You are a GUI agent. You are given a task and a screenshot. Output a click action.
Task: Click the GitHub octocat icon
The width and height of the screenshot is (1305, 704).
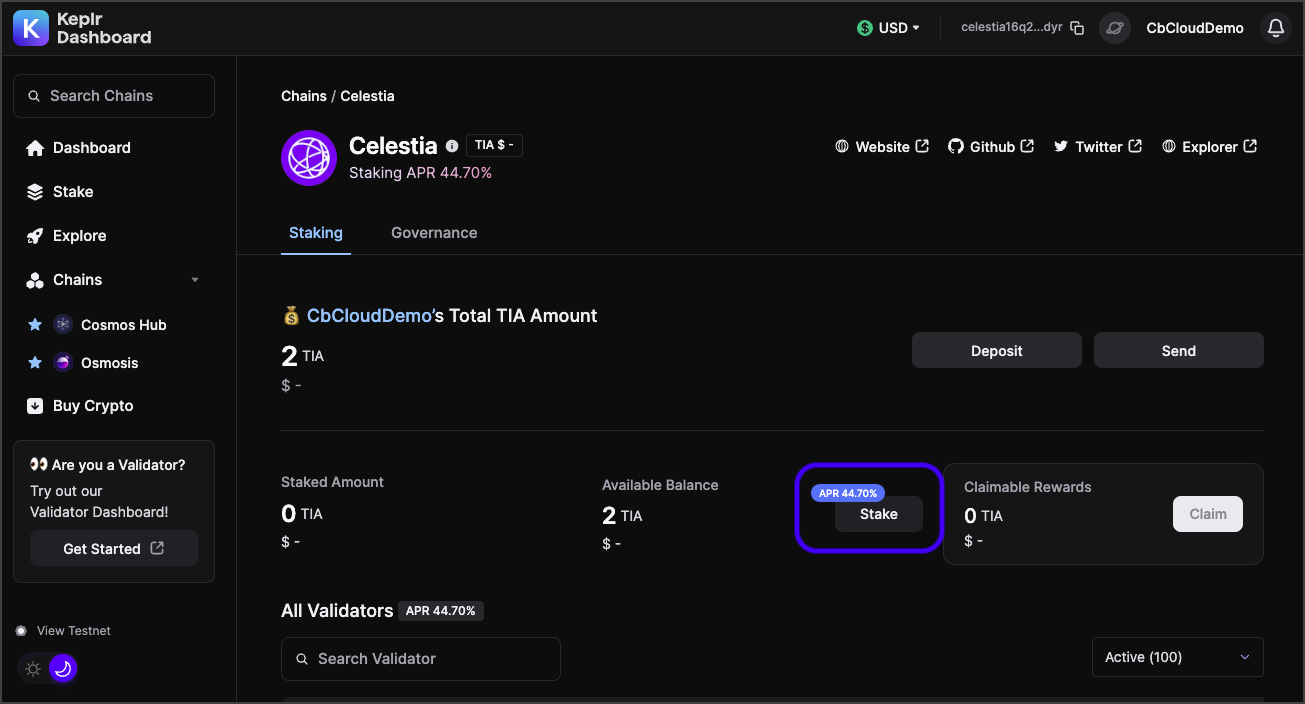(955, 147)
